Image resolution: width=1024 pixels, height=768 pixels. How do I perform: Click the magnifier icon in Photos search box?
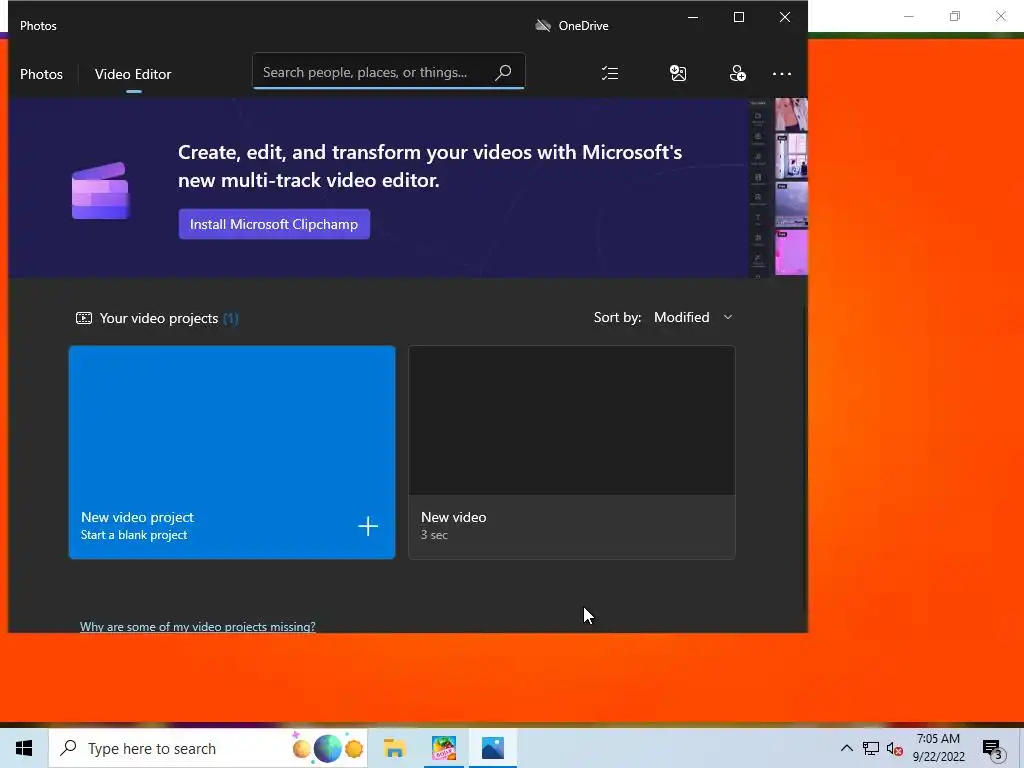tap(503, 72)
